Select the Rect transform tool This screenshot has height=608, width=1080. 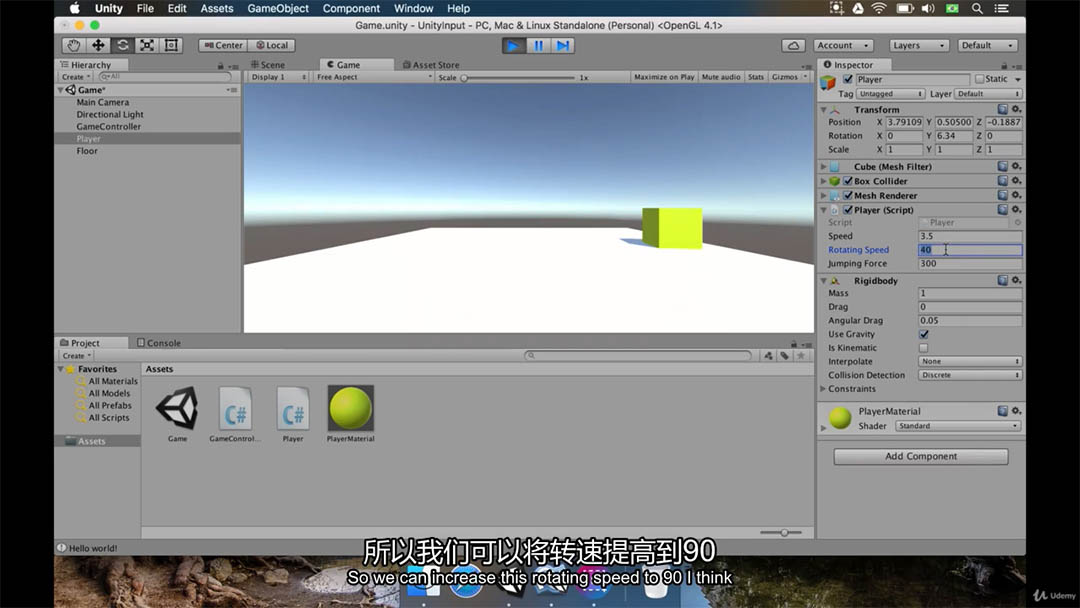(171, 45)
